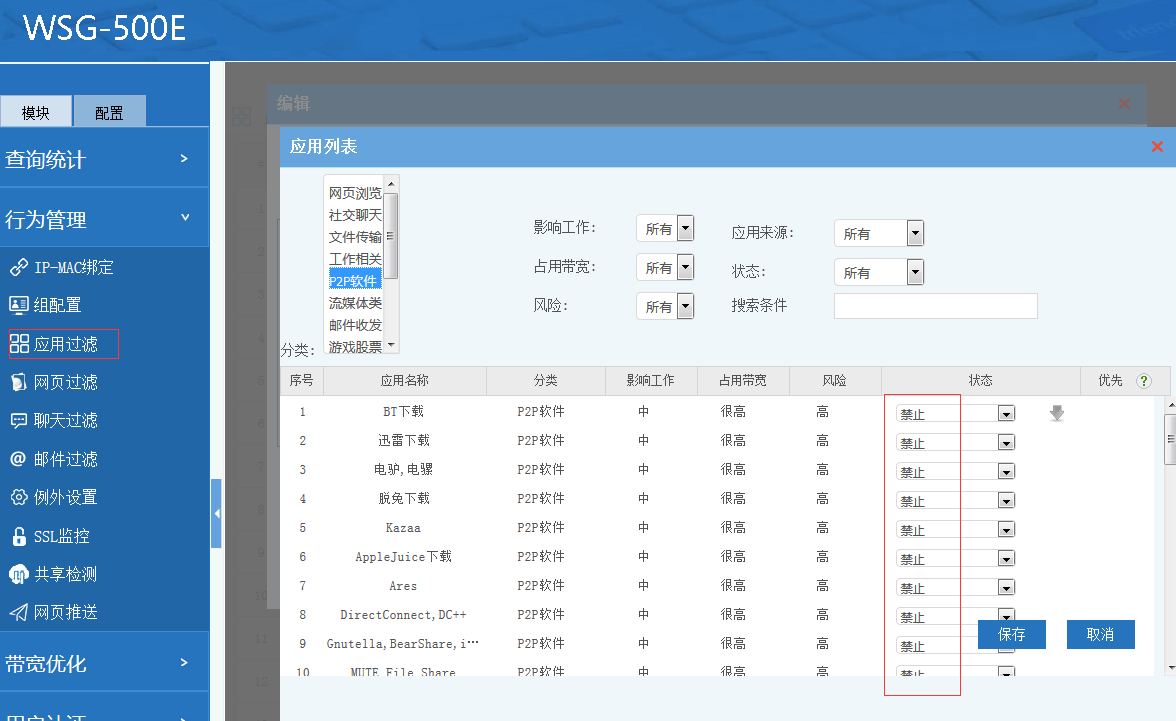Open the 应用来源 filter dropdown

pos(915,234)
